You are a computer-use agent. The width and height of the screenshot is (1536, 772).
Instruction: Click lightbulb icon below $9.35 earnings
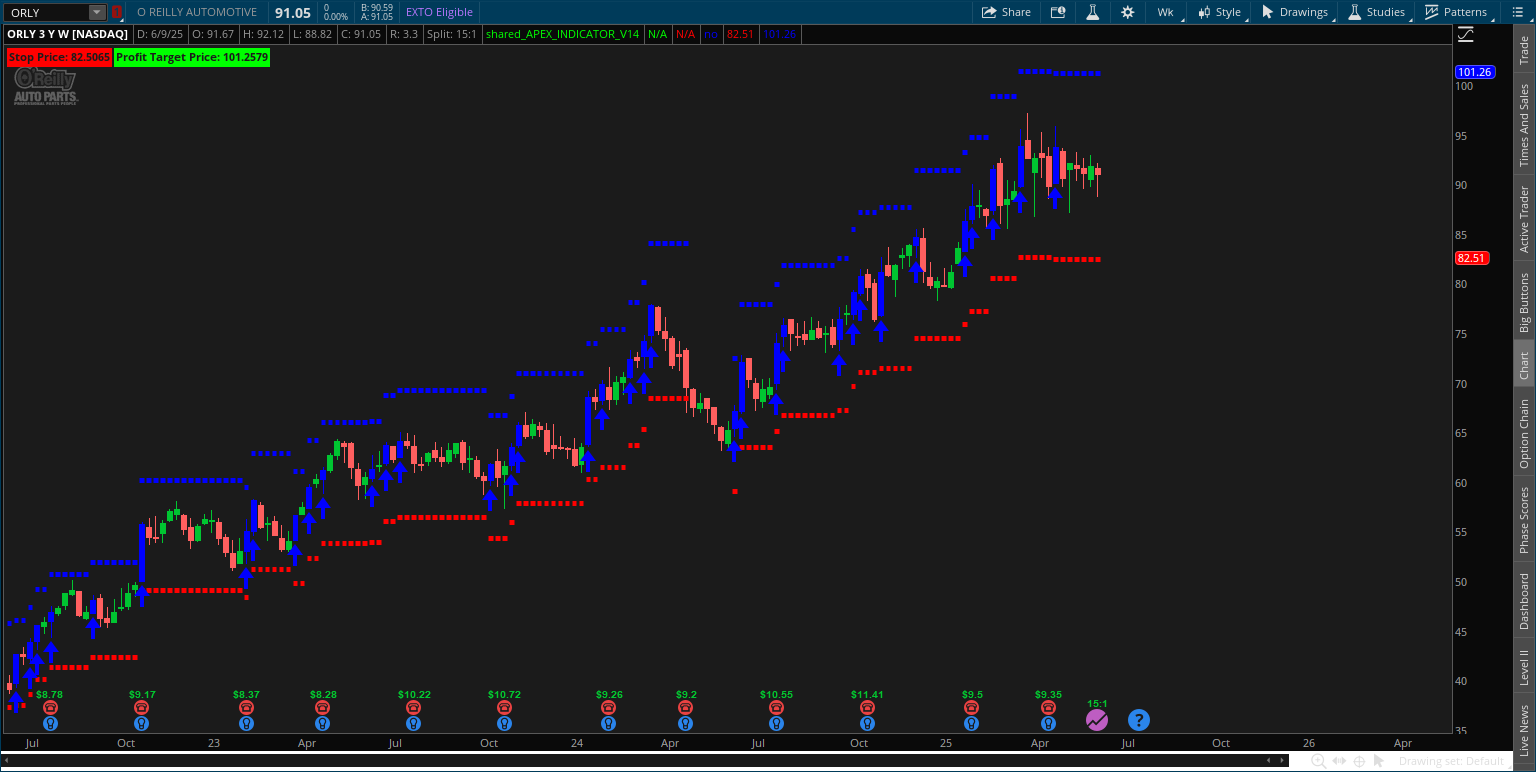1048,723
